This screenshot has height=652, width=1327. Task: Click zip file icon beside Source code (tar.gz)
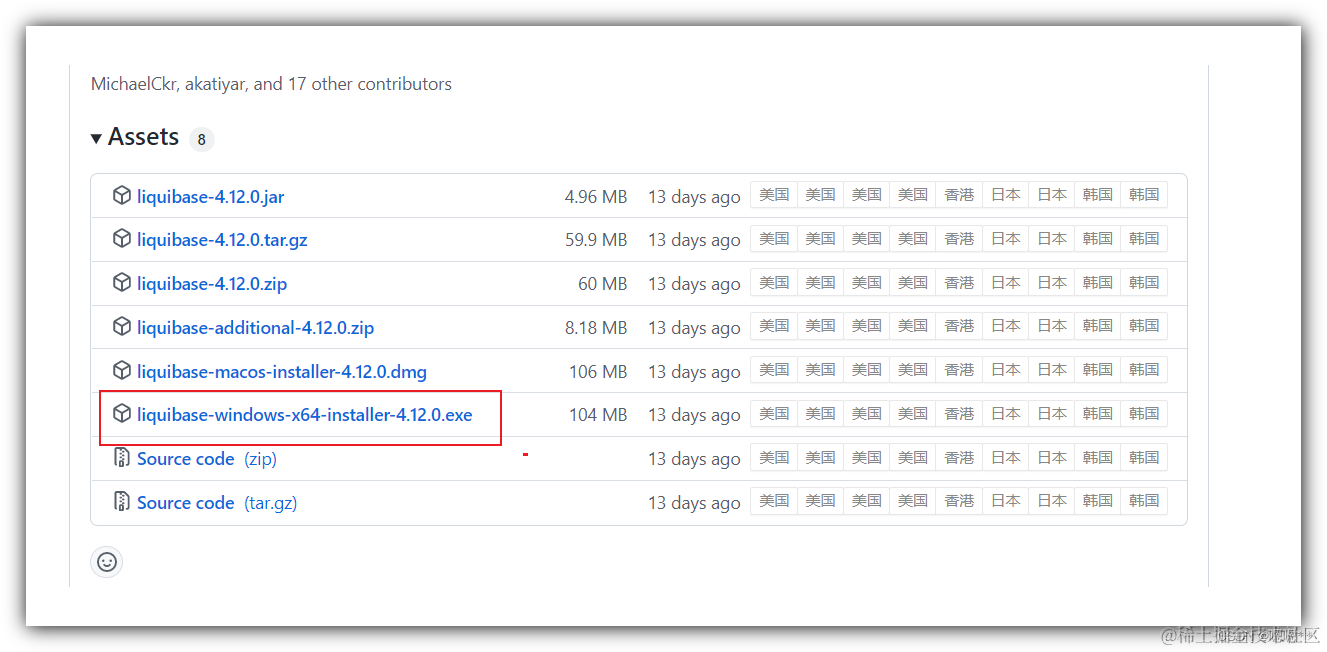pos(122,502)
